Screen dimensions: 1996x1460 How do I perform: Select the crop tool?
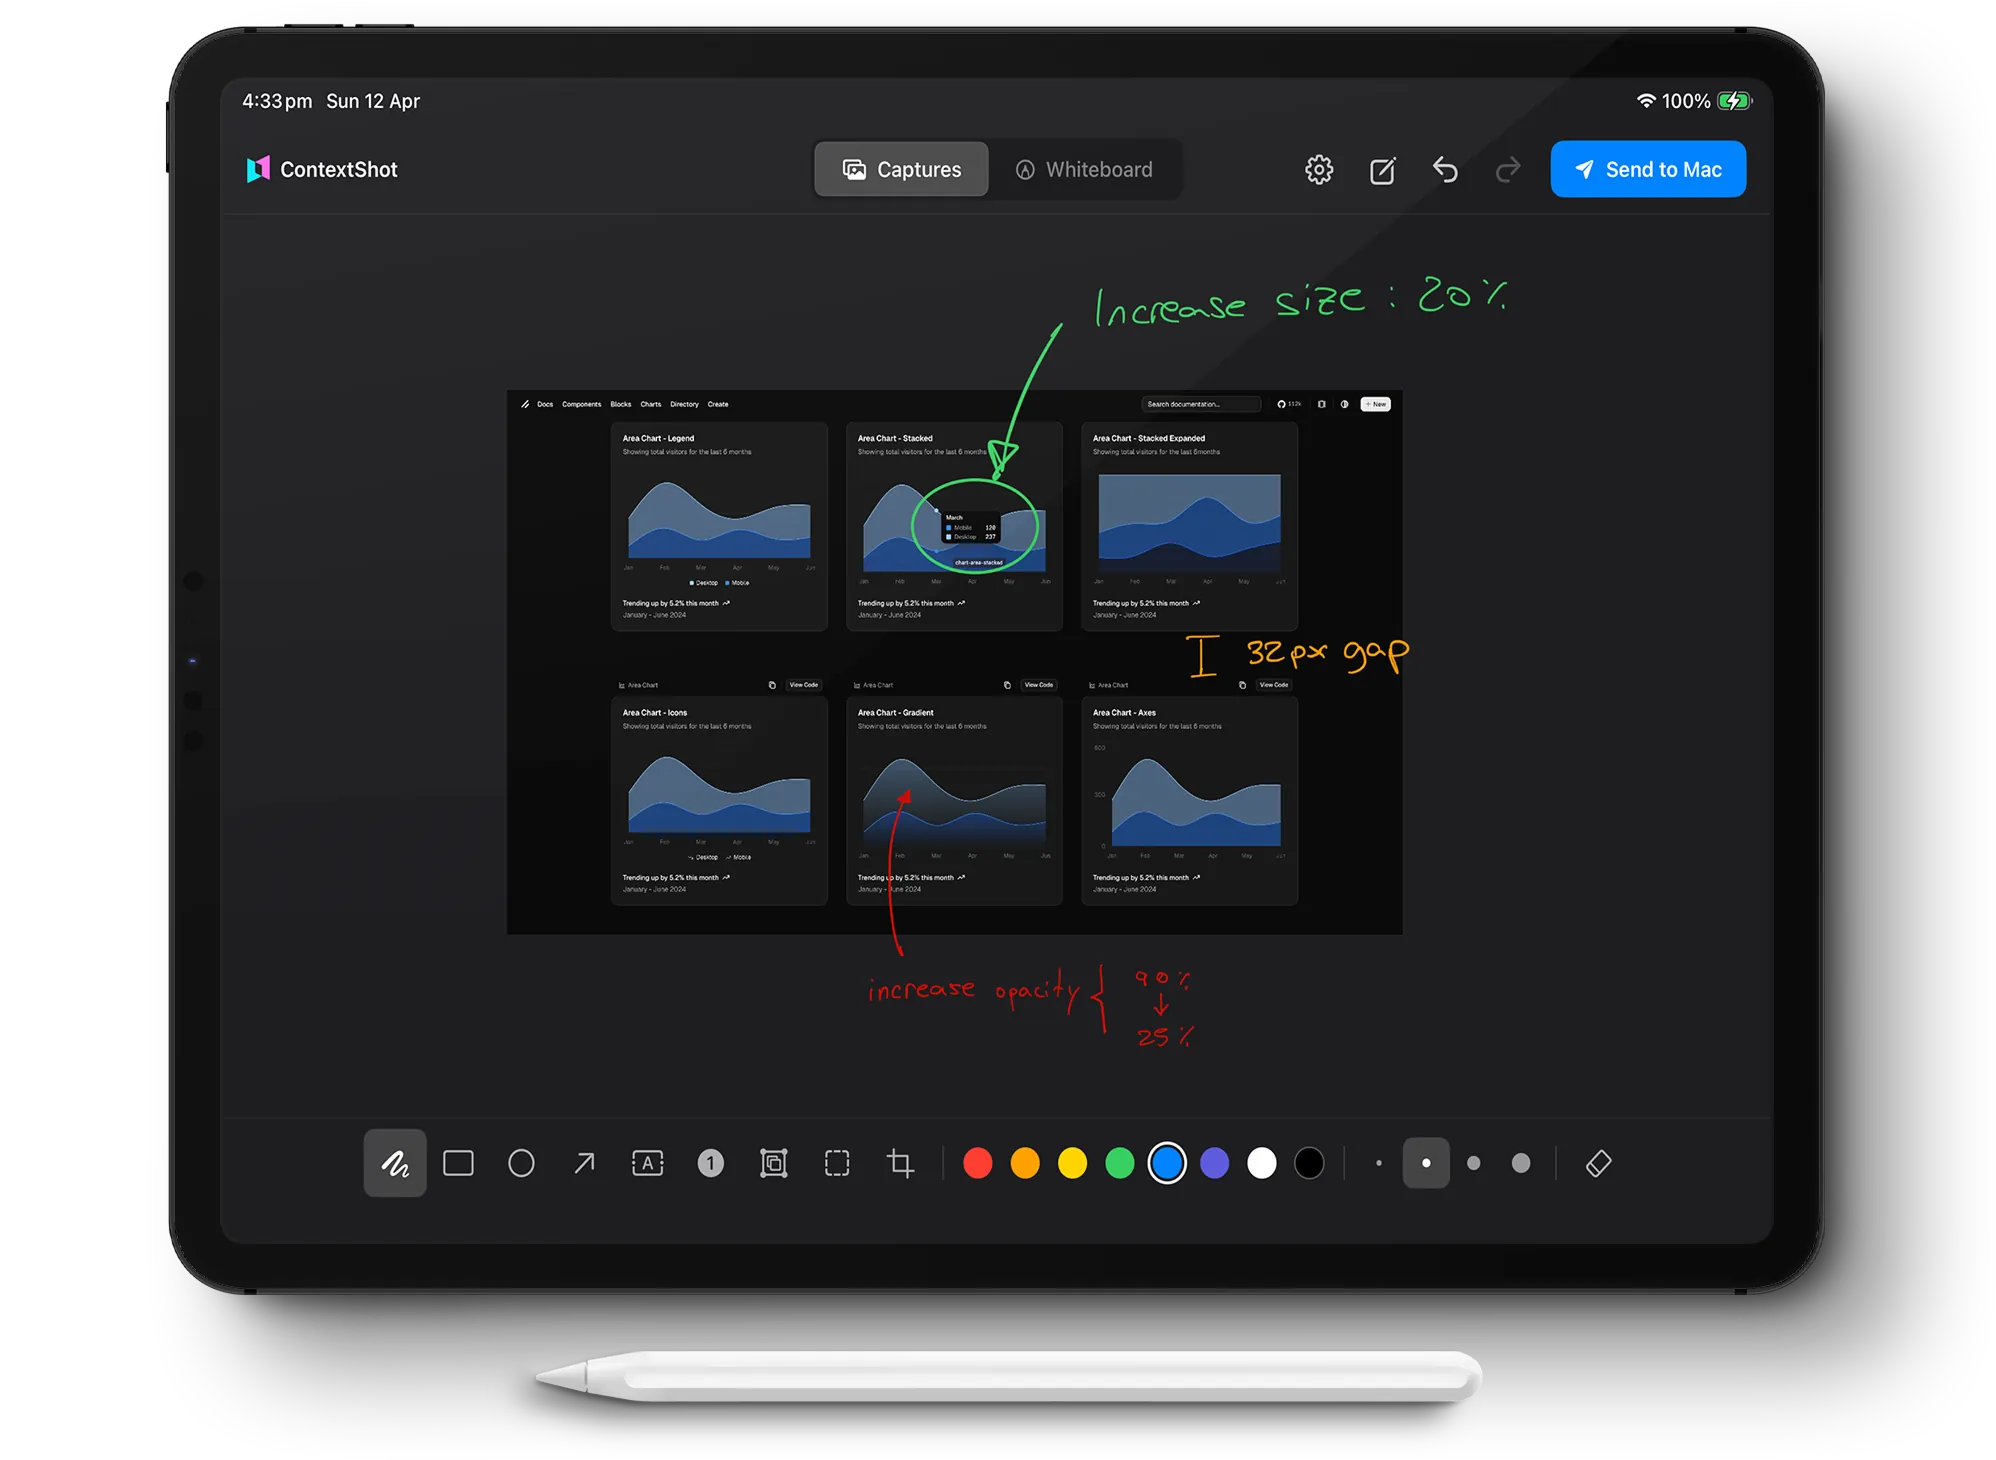(900, 1163)
